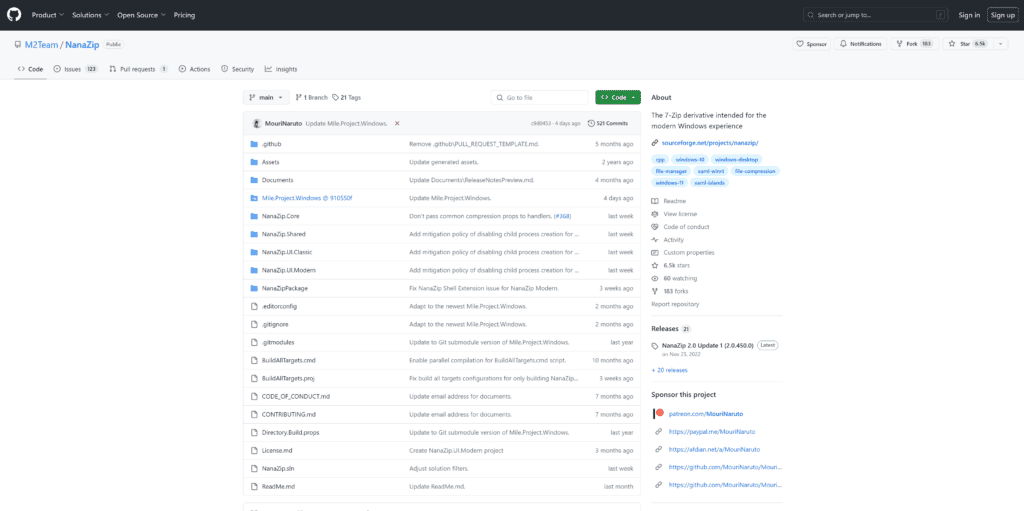Screen dimensions: 1024x511
Task: Click the failed check X icon
Action: coord(397,123)
